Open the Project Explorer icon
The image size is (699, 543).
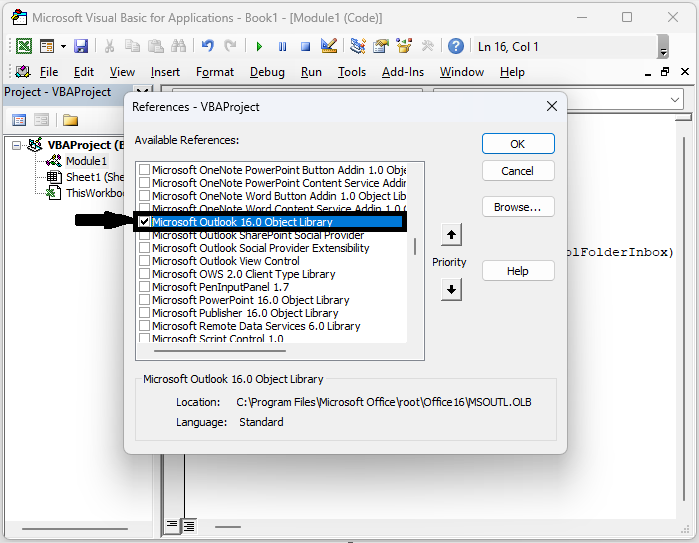358,46
